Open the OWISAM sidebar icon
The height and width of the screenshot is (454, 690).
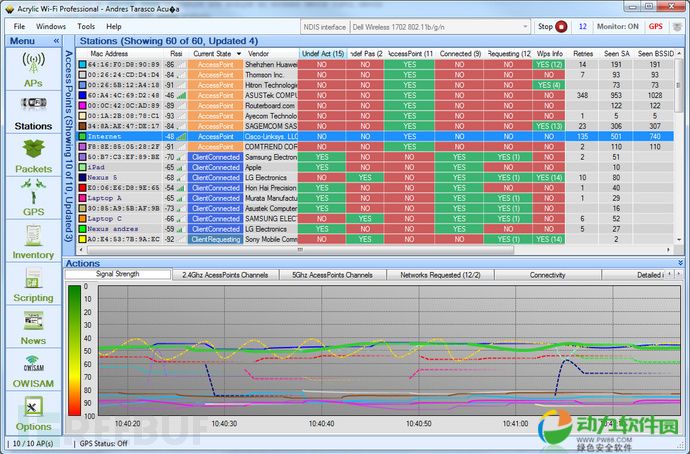(x=32, y=369)
